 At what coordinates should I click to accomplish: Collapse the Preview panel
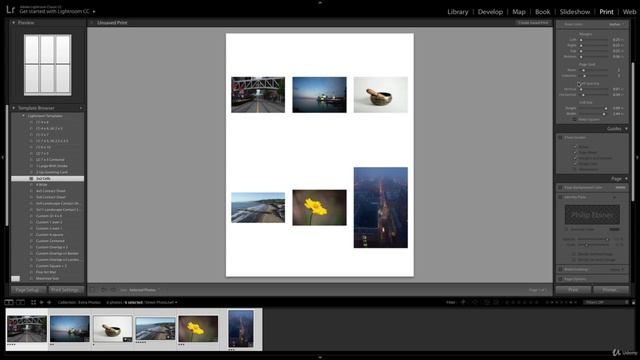(x=13, y=22)
